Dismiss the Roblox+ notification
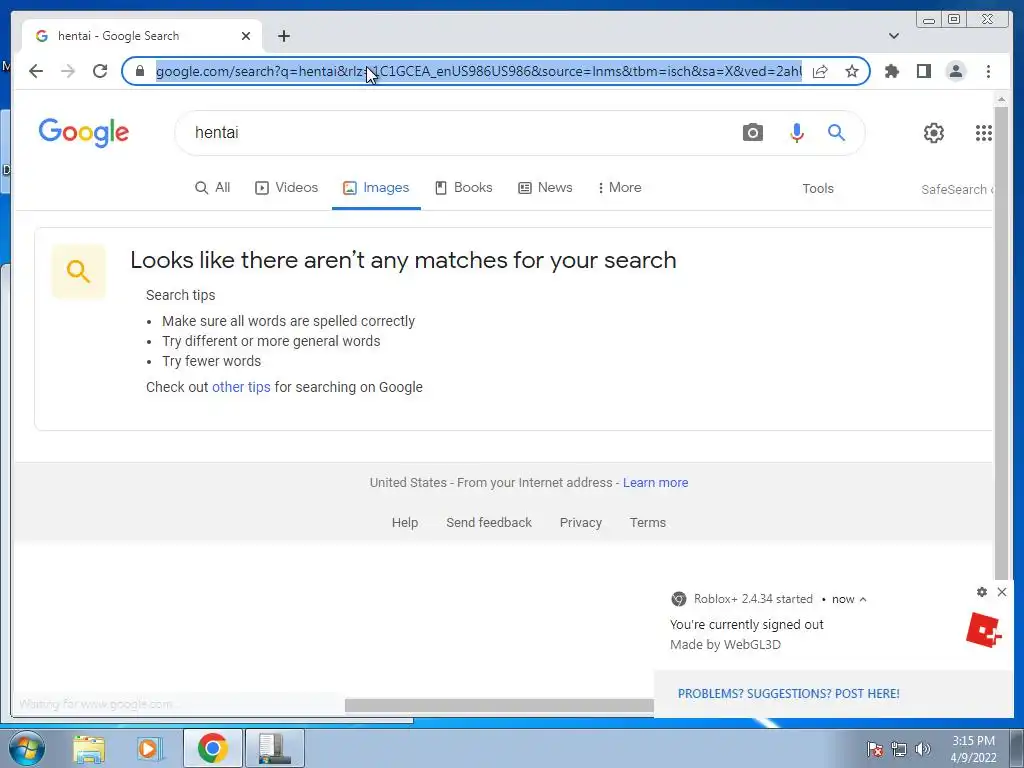The image size is (1024, 768). tap(1002, 592)
